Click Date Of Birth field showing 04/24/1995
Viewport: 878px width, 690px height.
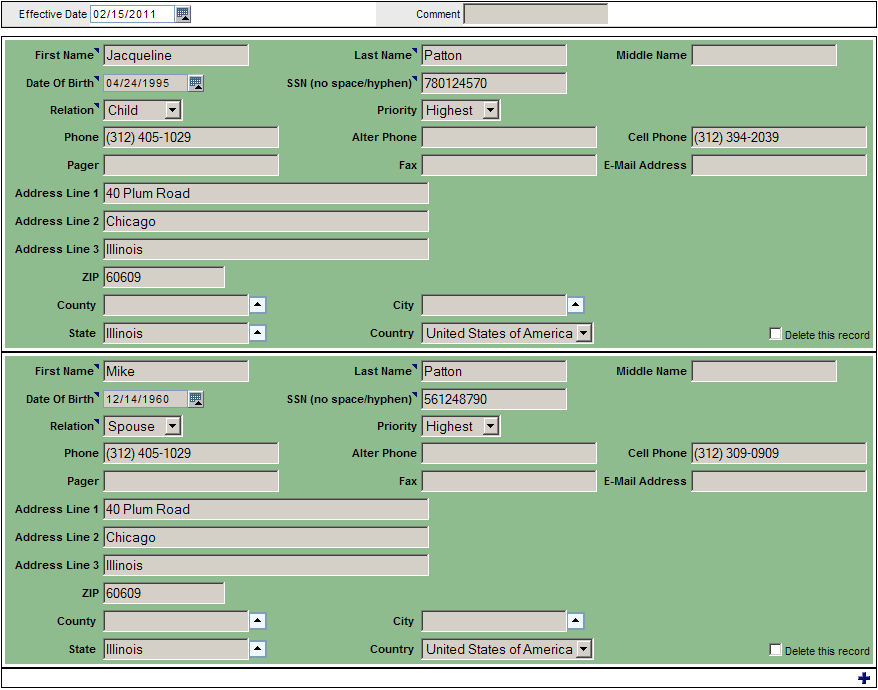146,83
